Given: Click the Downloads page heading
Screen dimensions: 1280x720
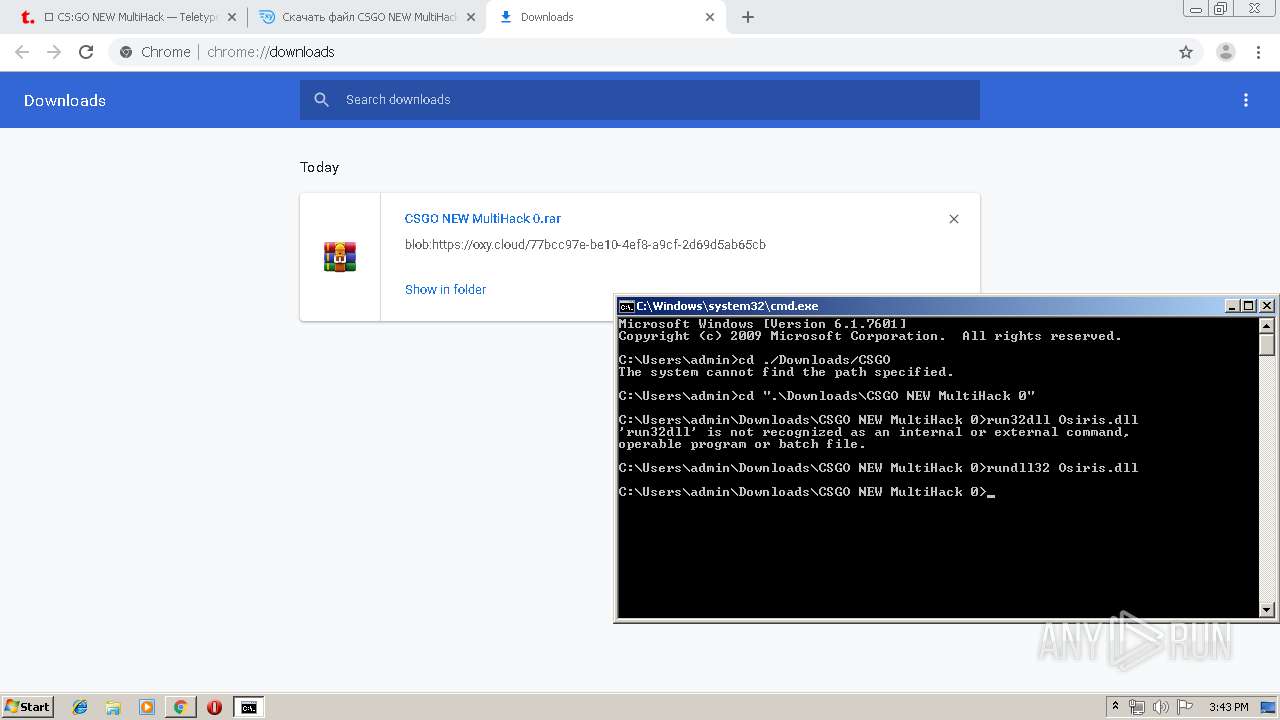Looking at the screenshot, I should coord(65,101).
